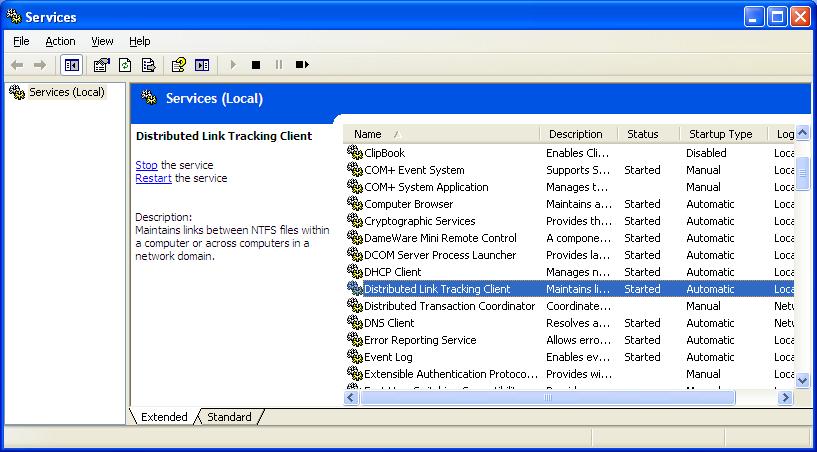Viewport: 817px width, 452px height.
Task: Click the gear icon beside Error Reporting Service
Action: click(x=355, y=340)
